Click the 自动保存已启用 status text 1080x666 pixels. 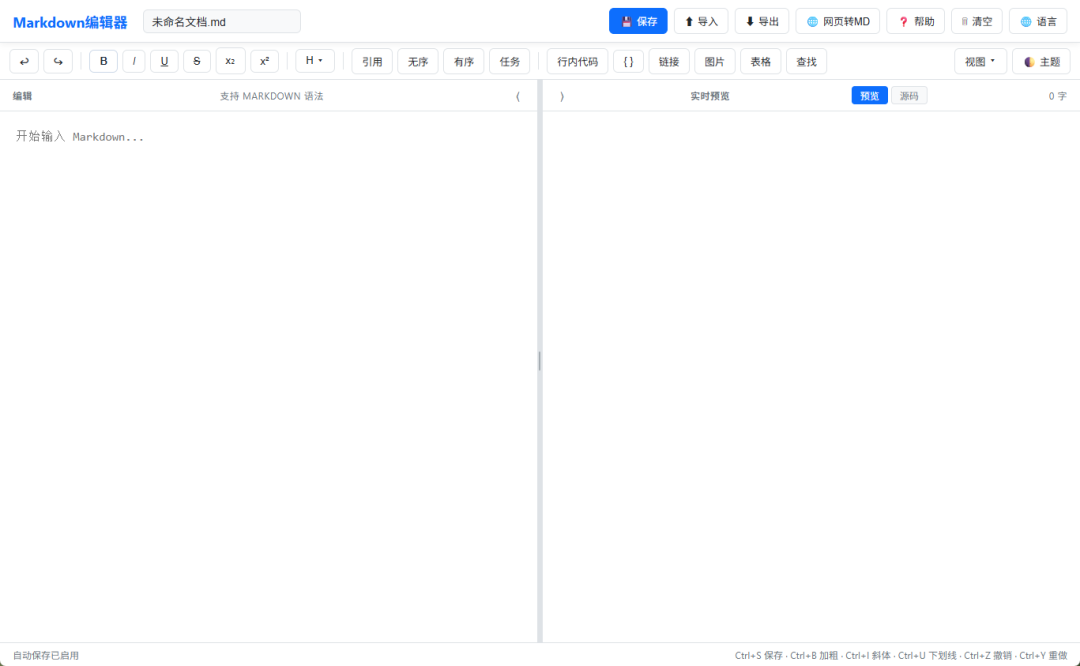coord(45,655)
